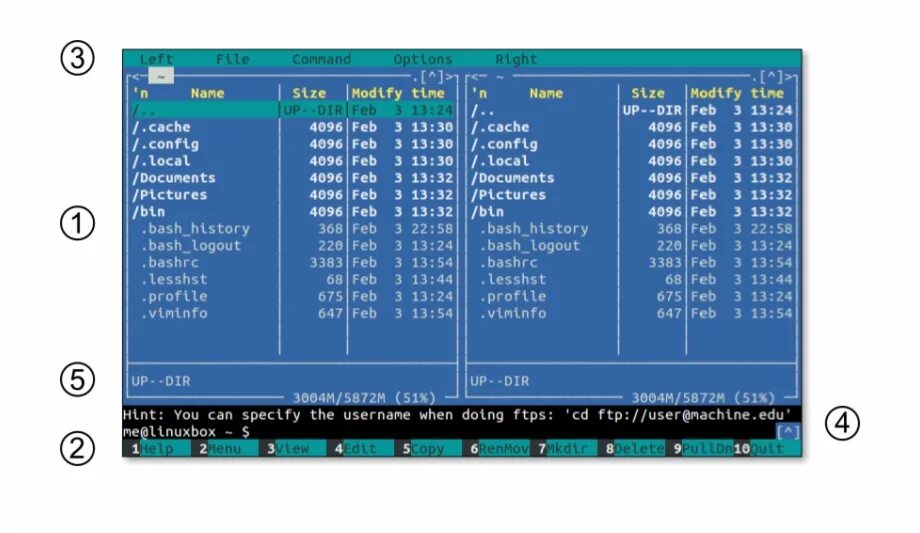Screen dimensions: 920x533
Task: Select .viminfo file in right panel
Action: 631,313
